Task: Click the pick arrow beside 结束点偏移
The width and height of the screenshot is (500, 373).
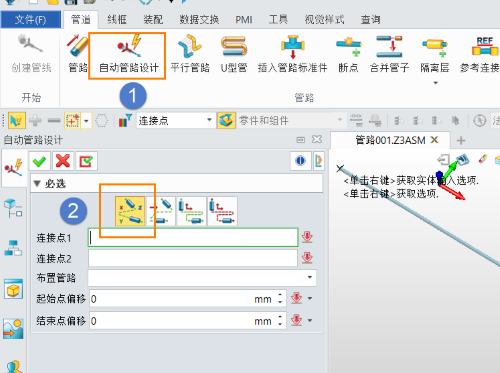Action: (x=296, y=320)
